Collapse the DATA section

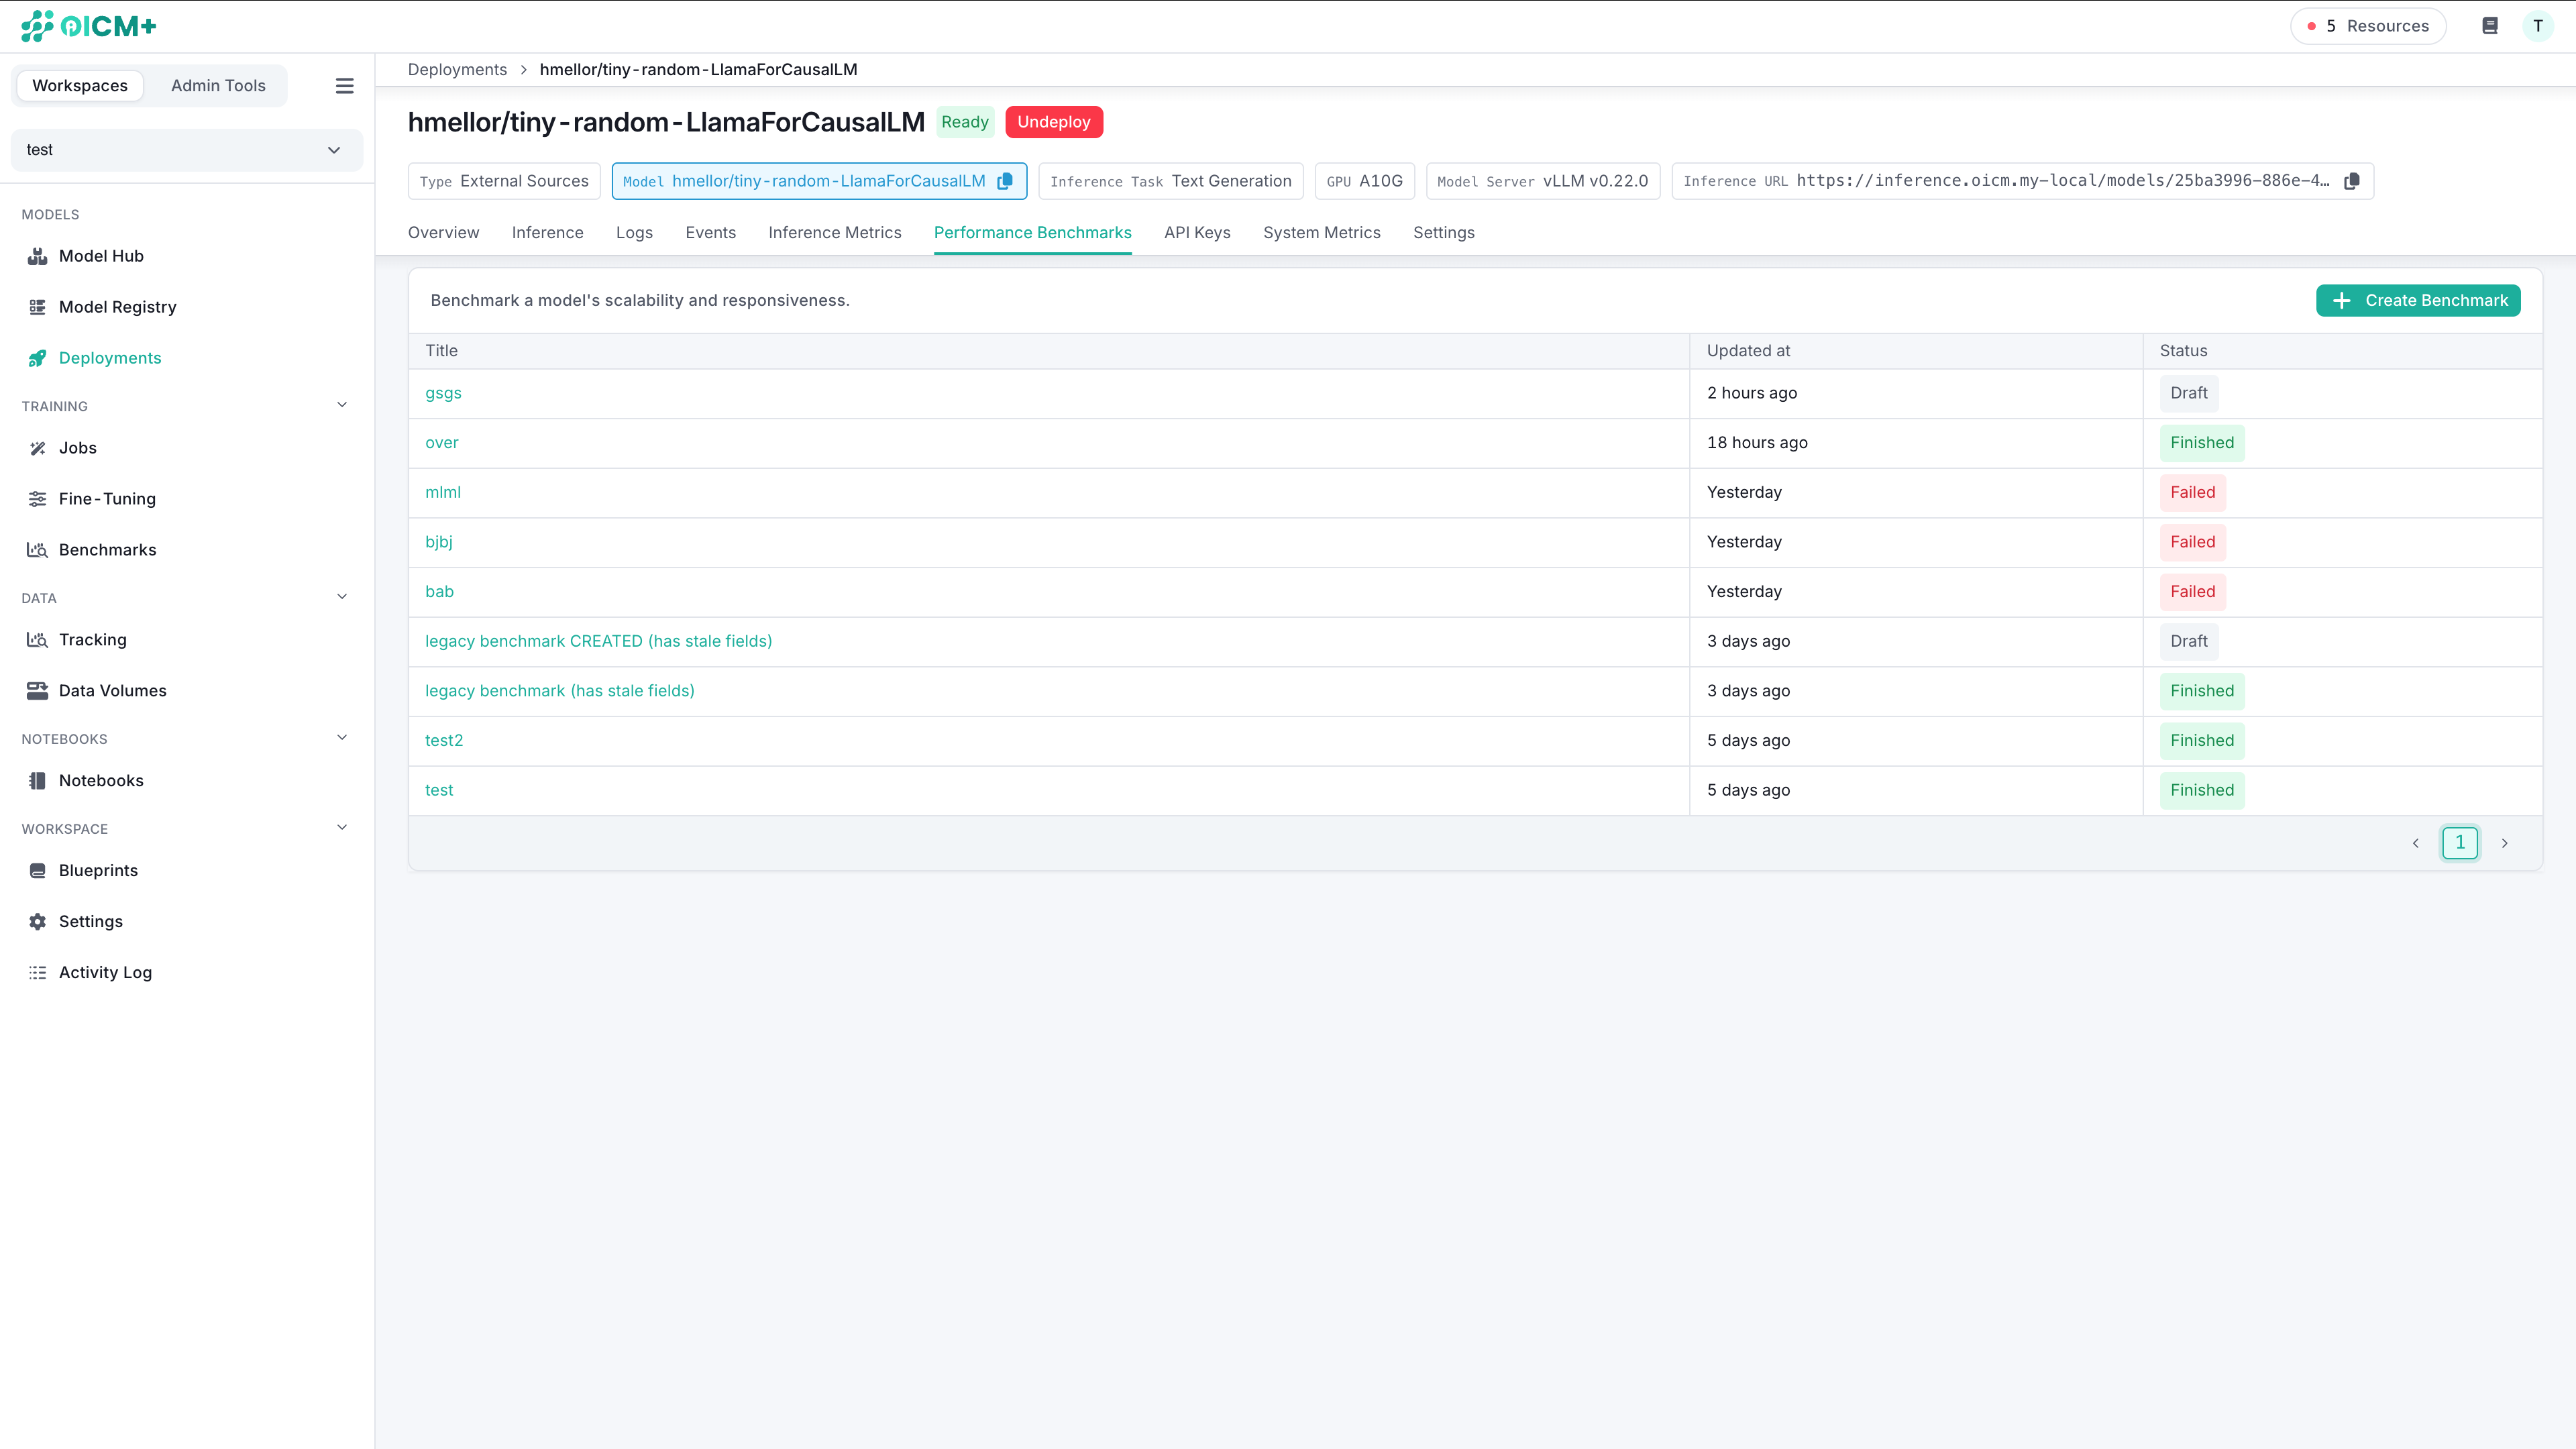pyautogui.click(x=342, y=597)
